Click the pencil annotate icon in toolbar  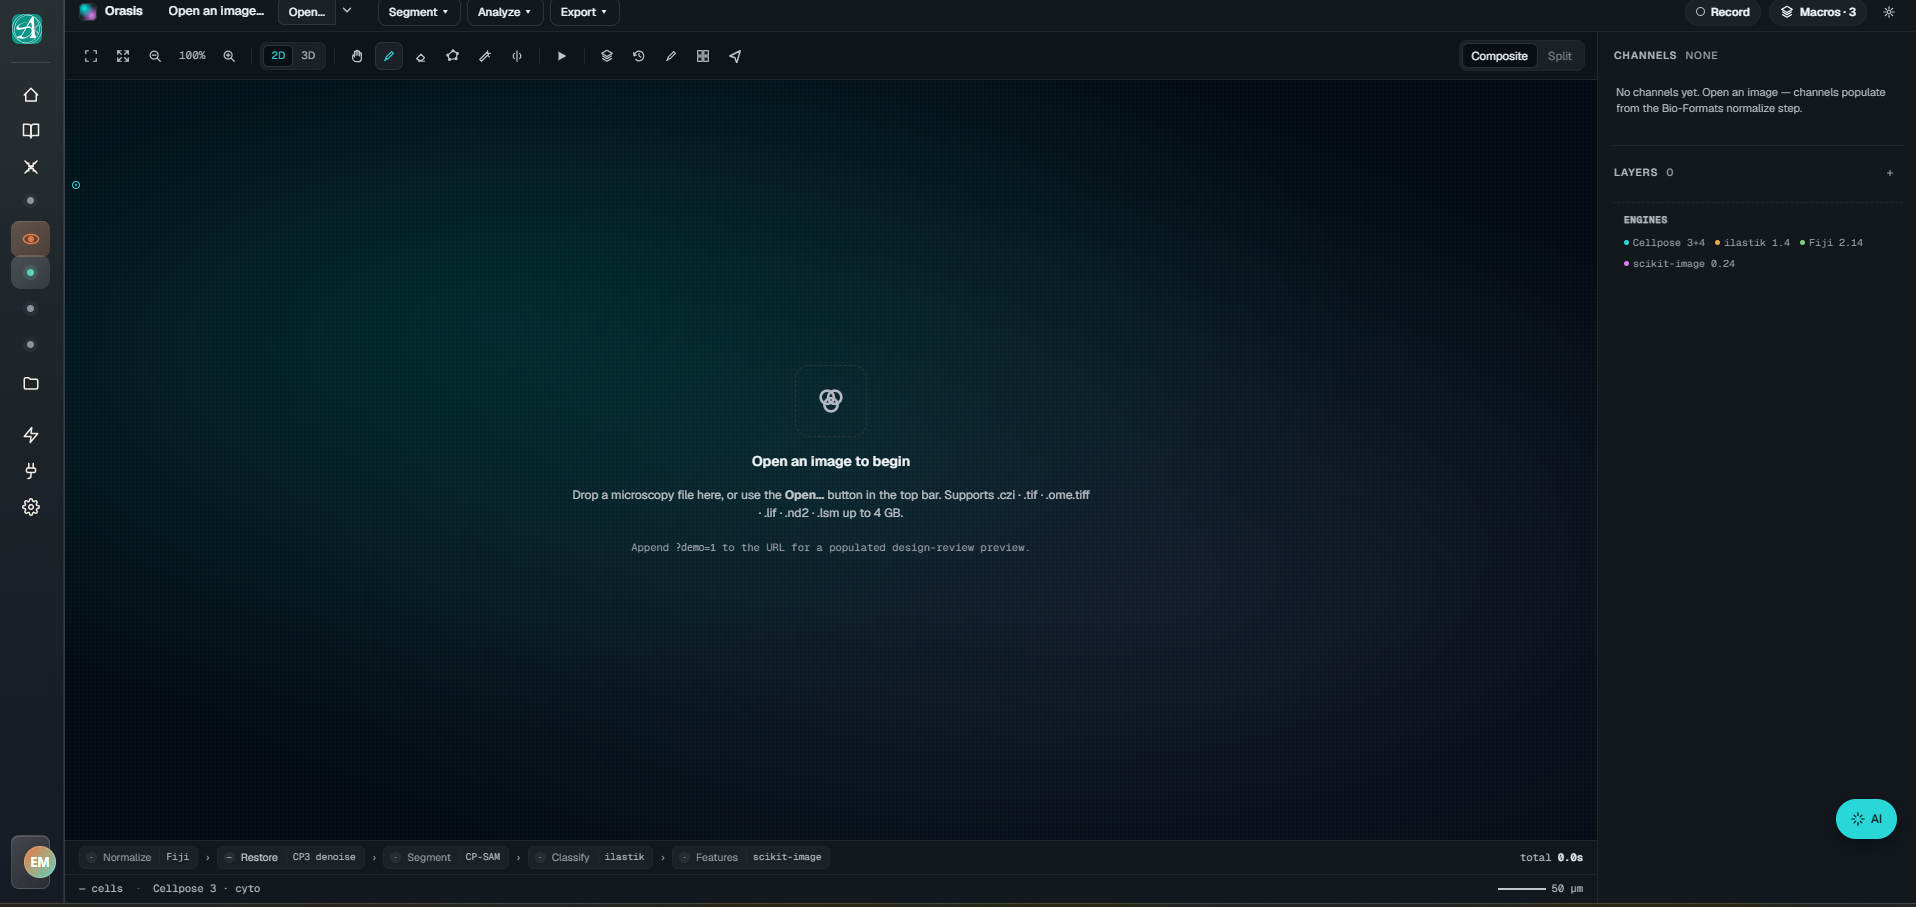671,56
